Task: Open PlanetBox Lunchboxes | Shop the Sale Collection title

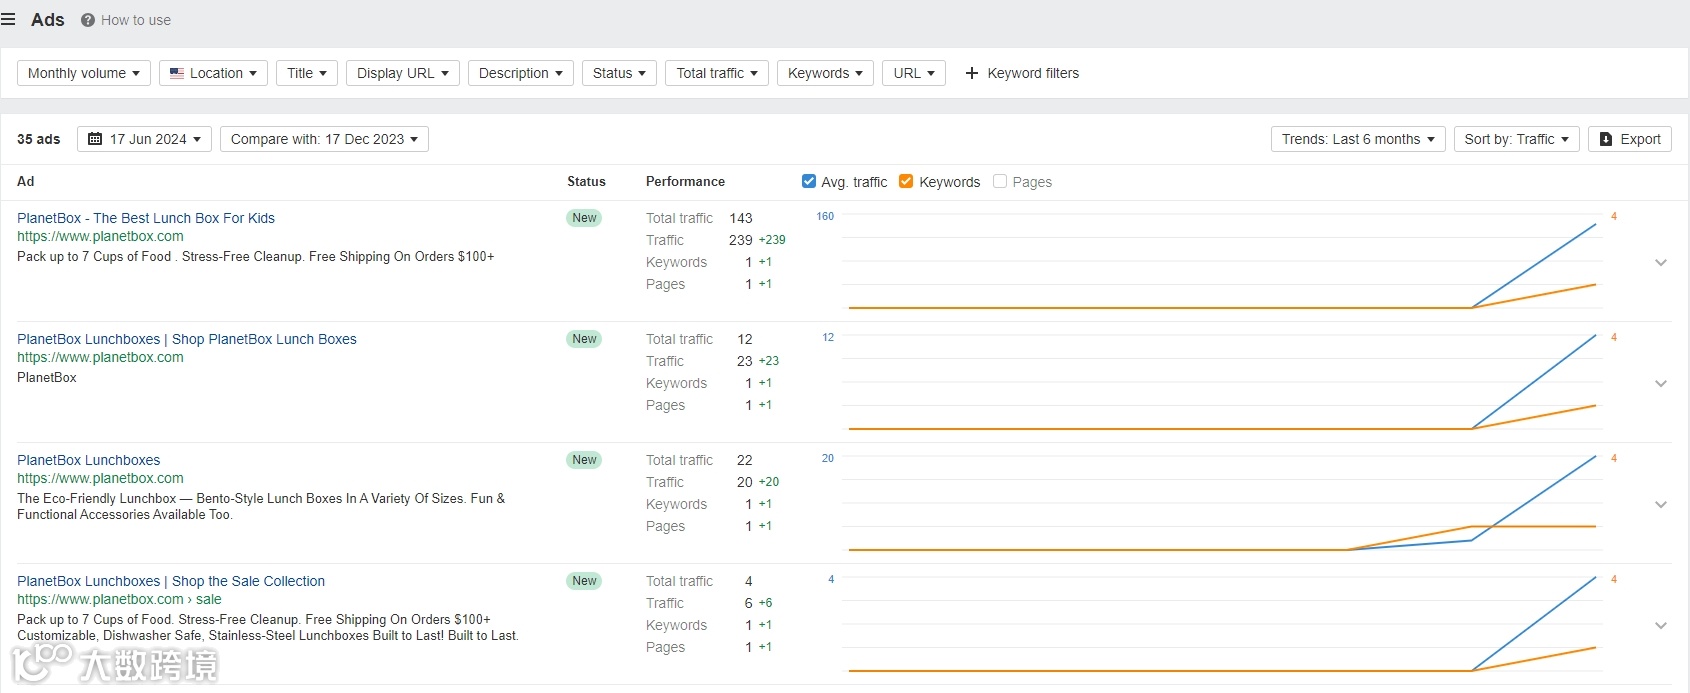Action: [x=171, y=581]
